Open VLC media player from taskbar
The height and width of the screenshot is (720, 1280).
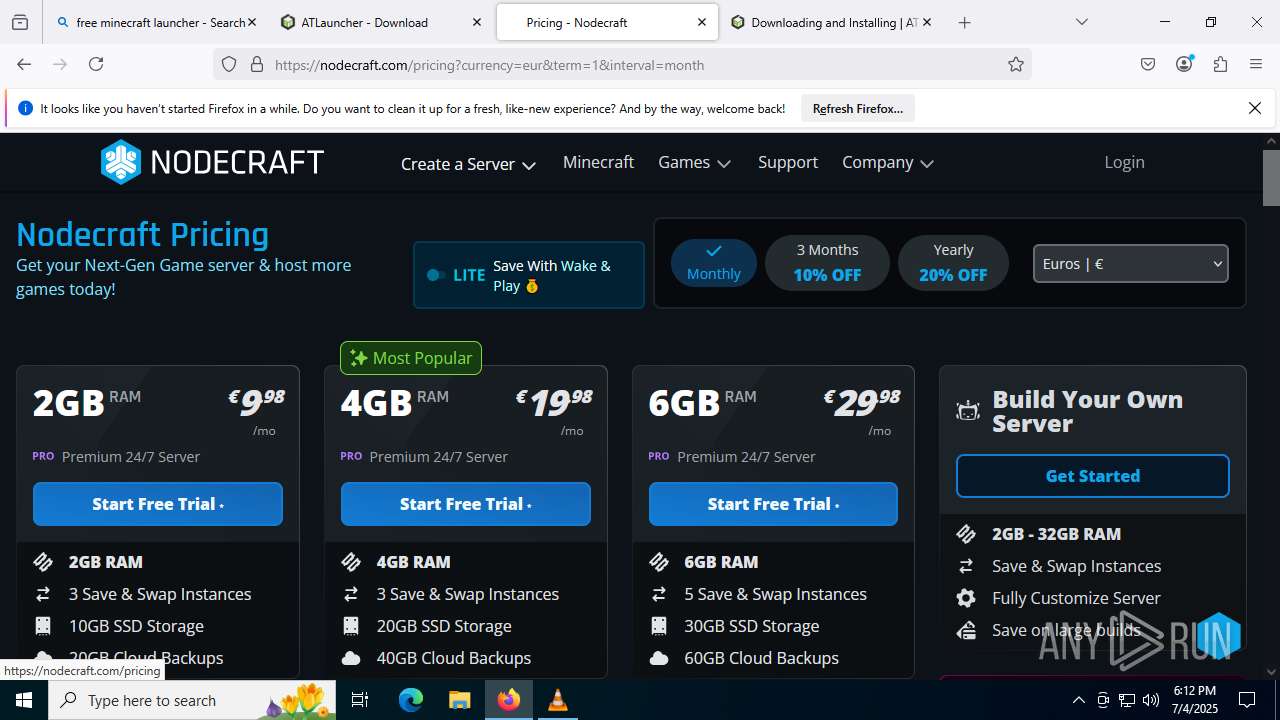pos(558,700)
